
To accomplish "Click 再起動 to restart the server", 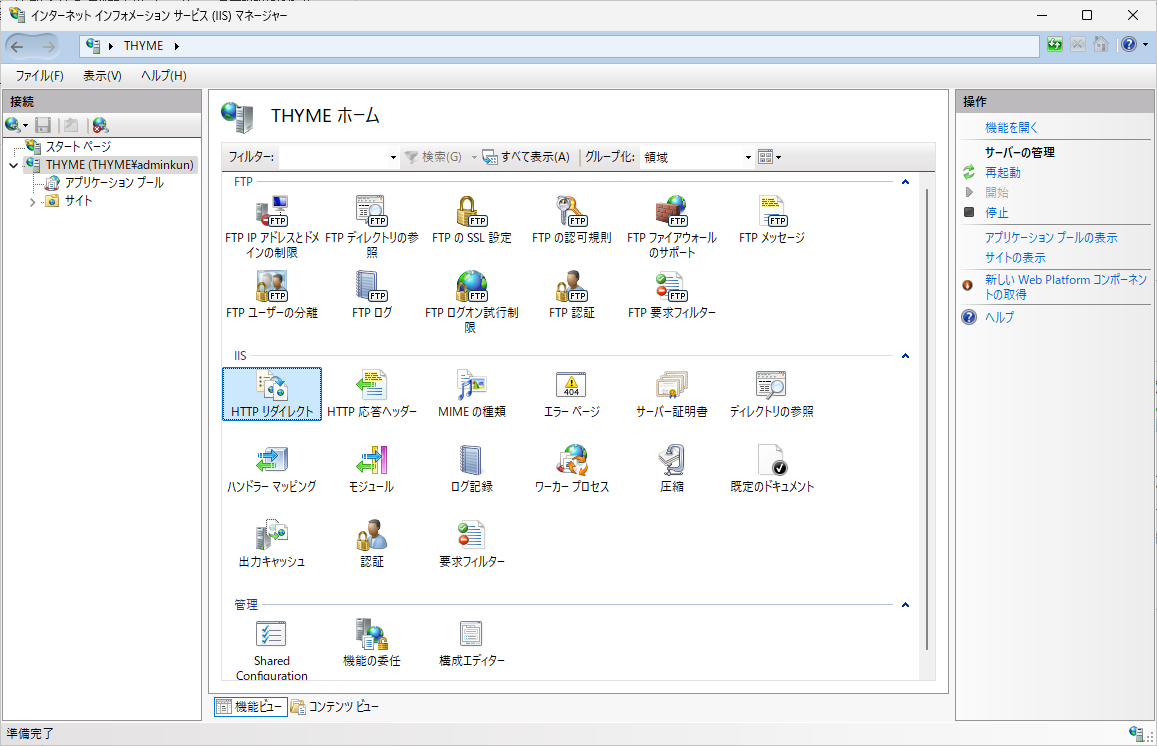I will (x=1003, y=173).
